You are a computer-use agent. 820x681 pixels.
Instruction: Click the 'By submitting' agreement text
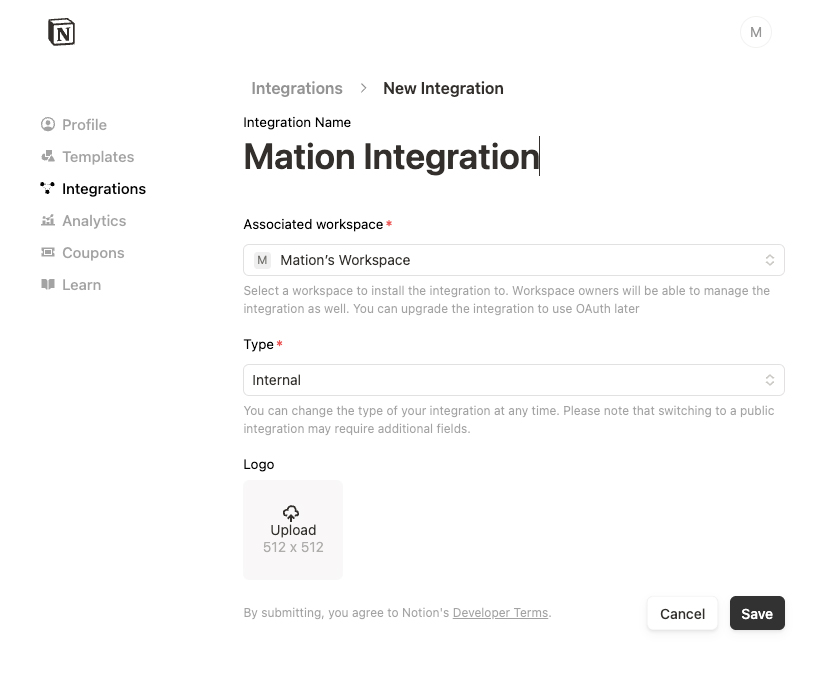(397, 612)
